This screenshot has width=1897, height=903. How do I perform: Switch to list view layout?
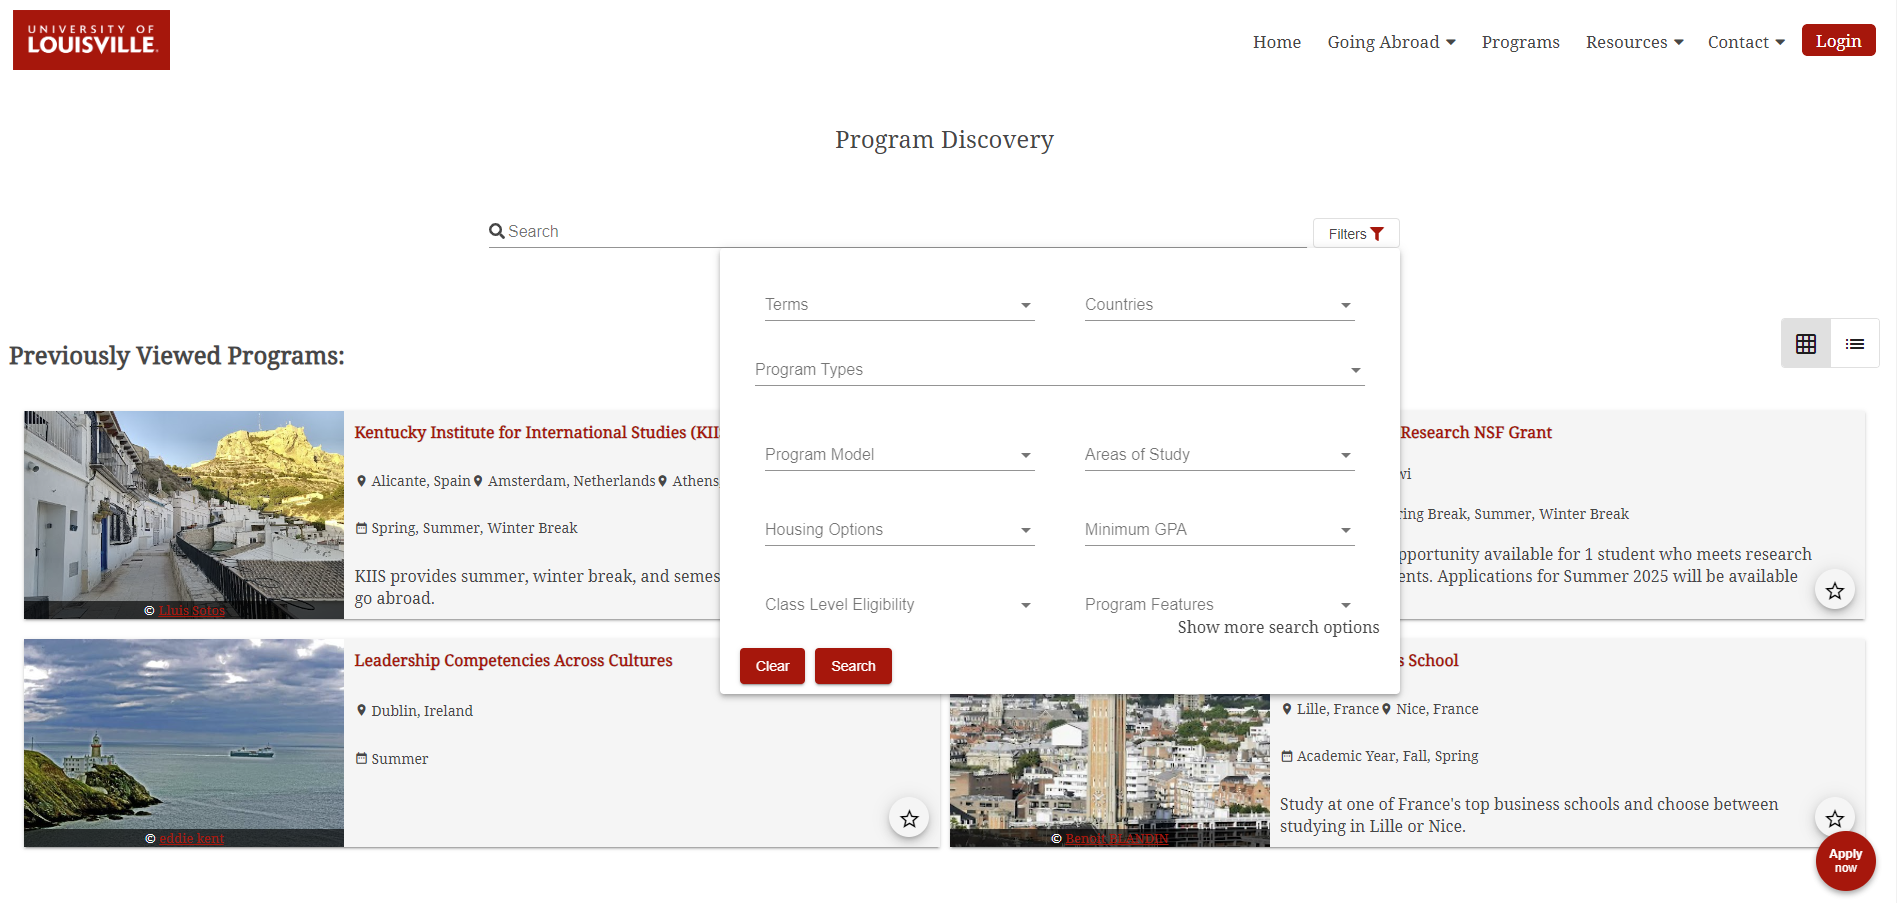tap(1855, 344)
